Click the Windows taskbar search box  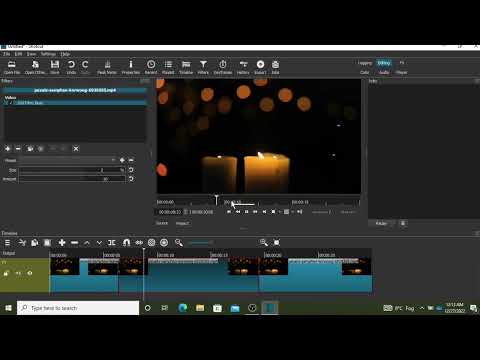click(x=78, y=308)
